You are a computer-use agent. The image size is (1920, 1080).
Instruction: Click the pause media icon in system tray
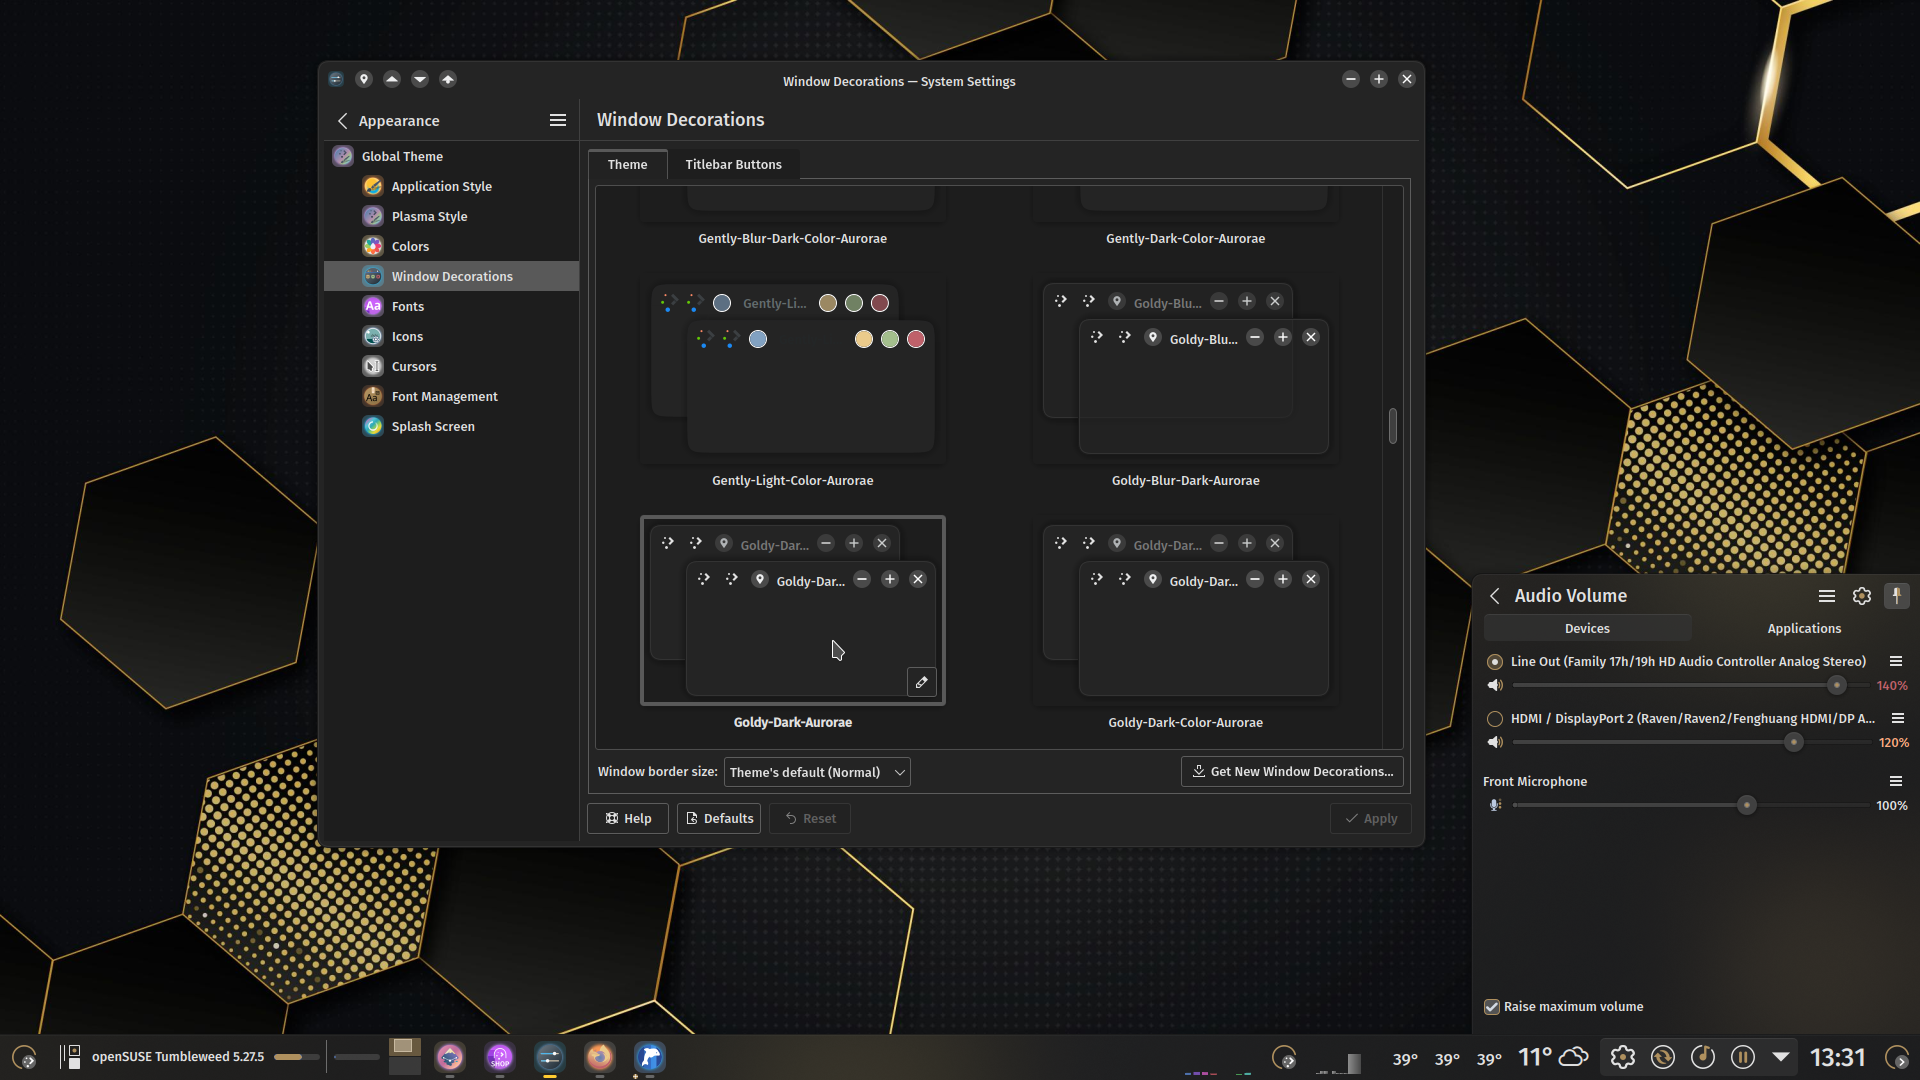(x=1743, y=1057)
